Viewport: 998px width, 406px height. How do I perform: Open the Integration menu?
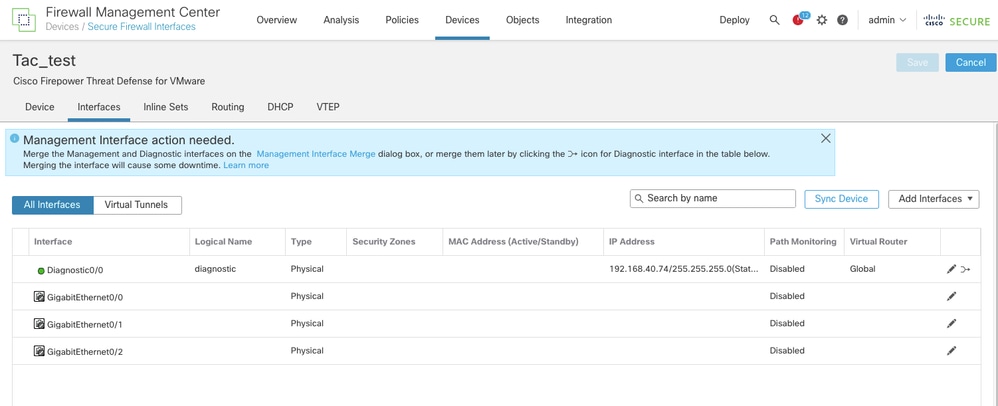pyautogui.click(x=589, y=20)
